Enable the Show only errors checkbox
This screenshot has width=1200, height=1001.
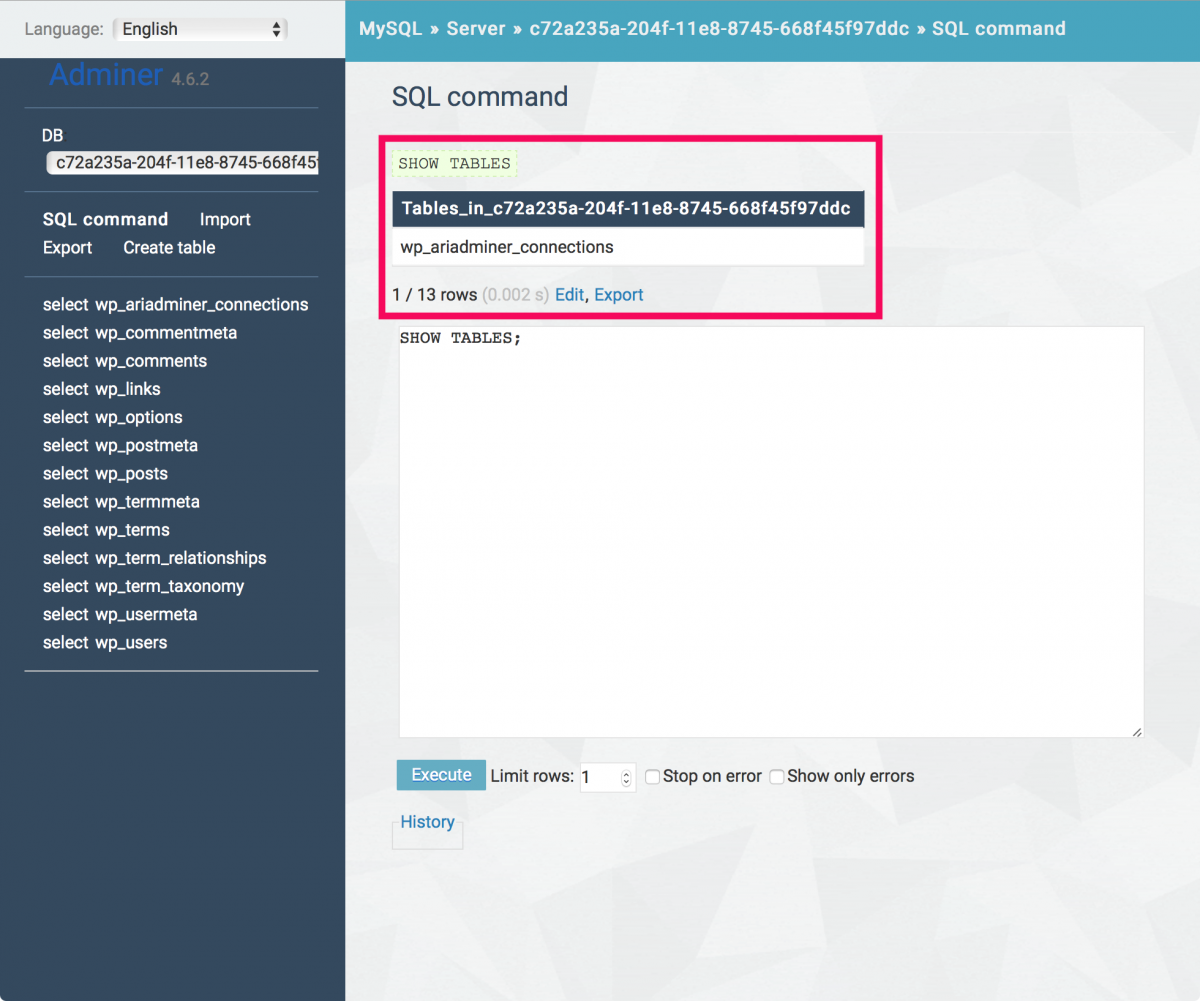click(x=777, y=776)
